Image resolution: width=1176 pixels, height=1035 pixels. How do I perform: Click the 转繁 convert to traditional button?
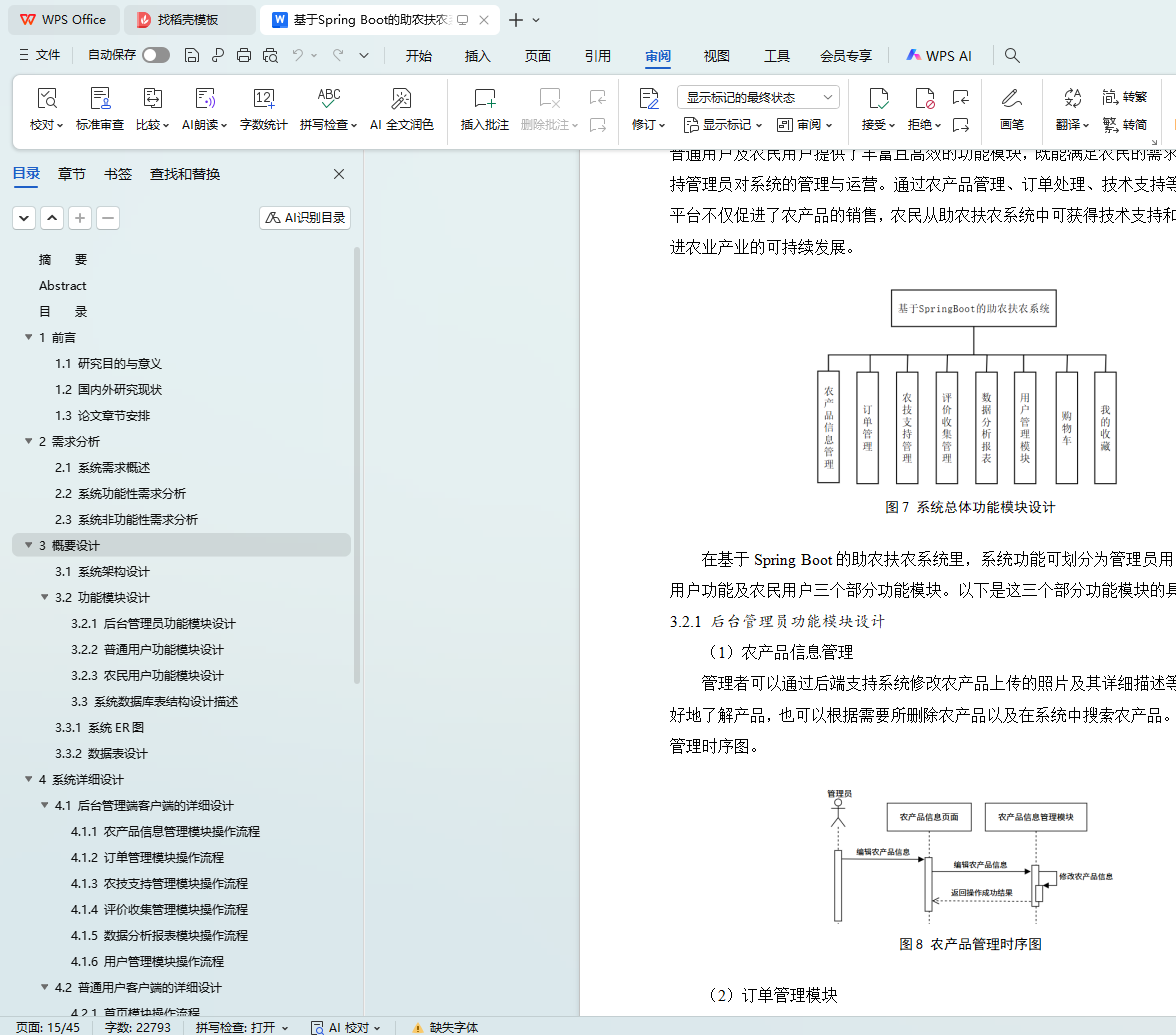point(1125,97)
